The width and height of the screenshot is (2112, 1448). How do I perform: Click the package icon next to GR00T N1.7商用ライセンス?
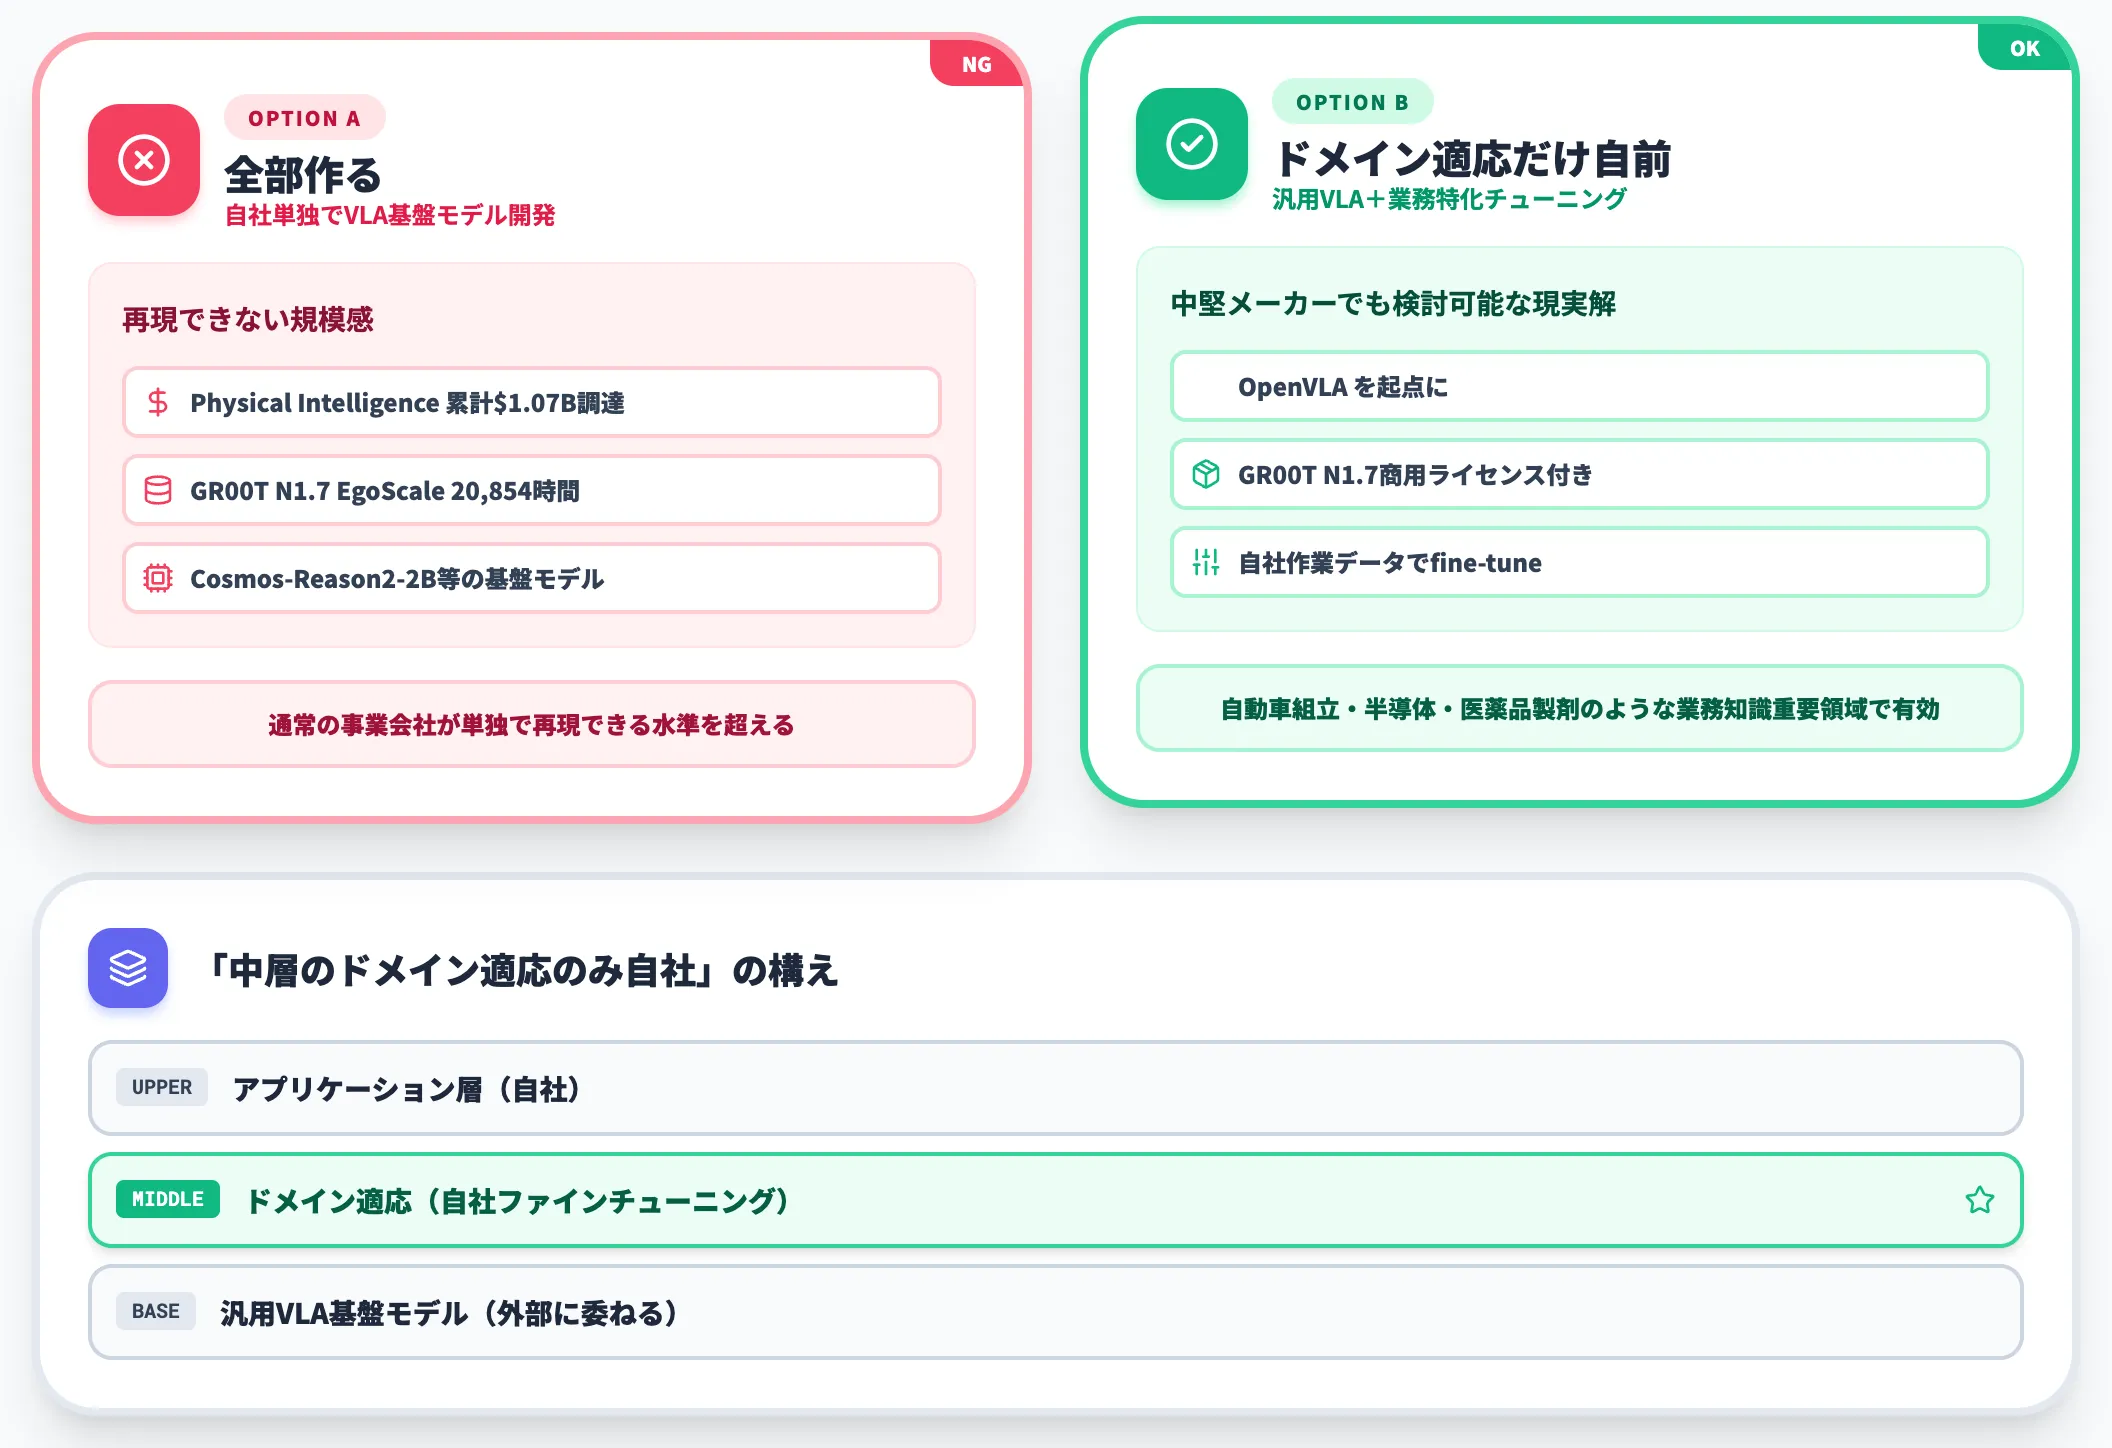tap(1206, 474)
